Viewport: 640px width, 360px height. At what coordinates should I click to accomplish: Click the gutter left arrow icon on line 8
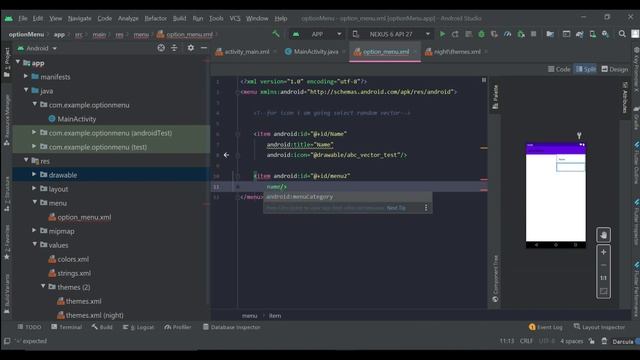226,155
